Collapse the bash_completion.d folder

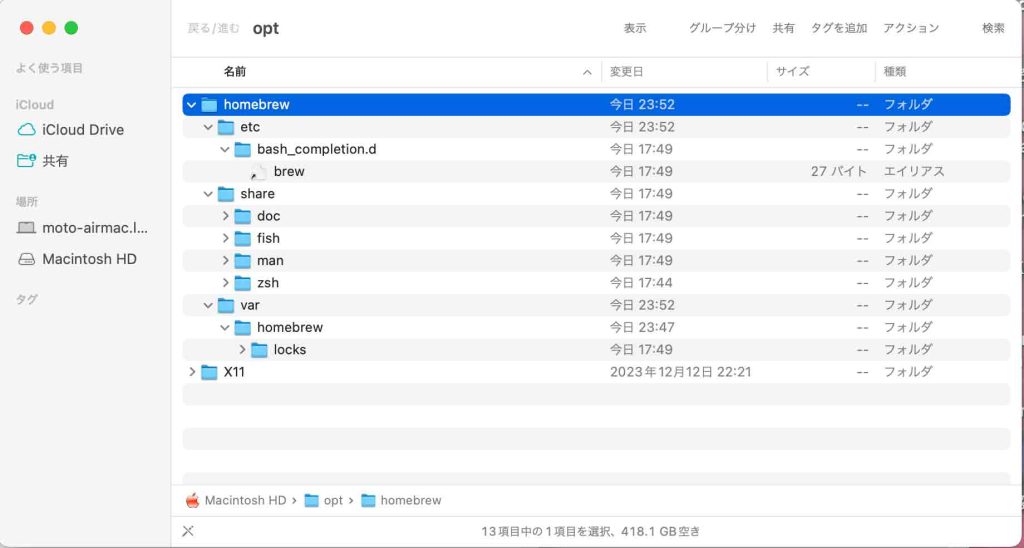(225, 149)
